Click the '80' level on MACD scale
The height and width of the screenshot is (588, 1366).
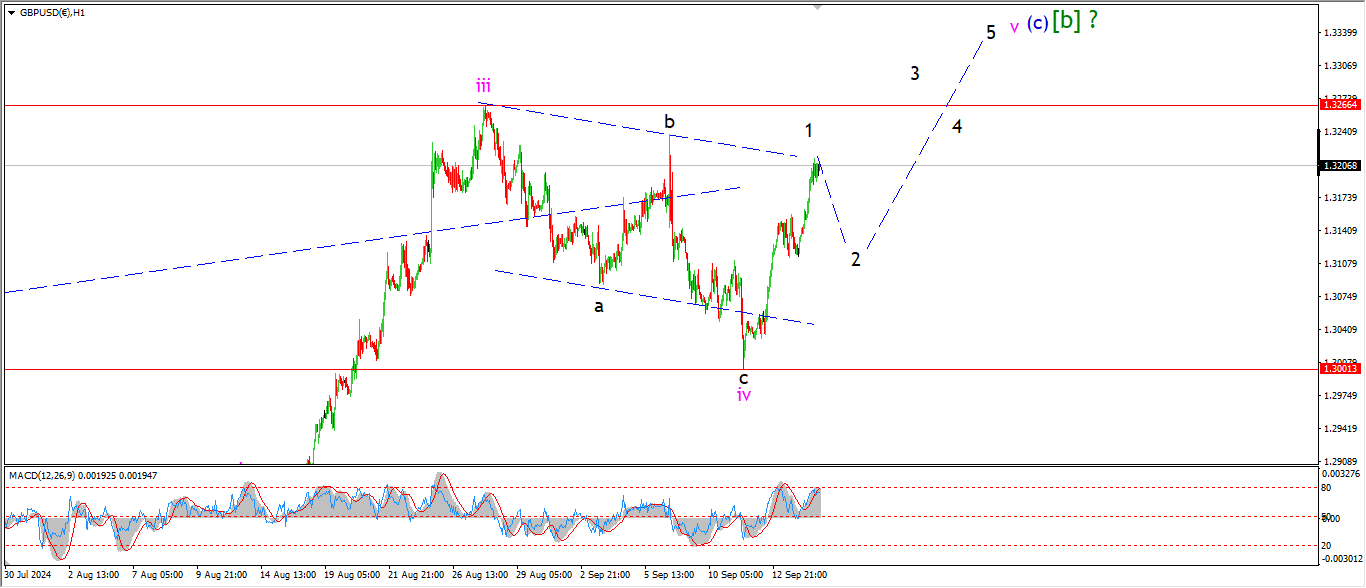click(1326, 488)
